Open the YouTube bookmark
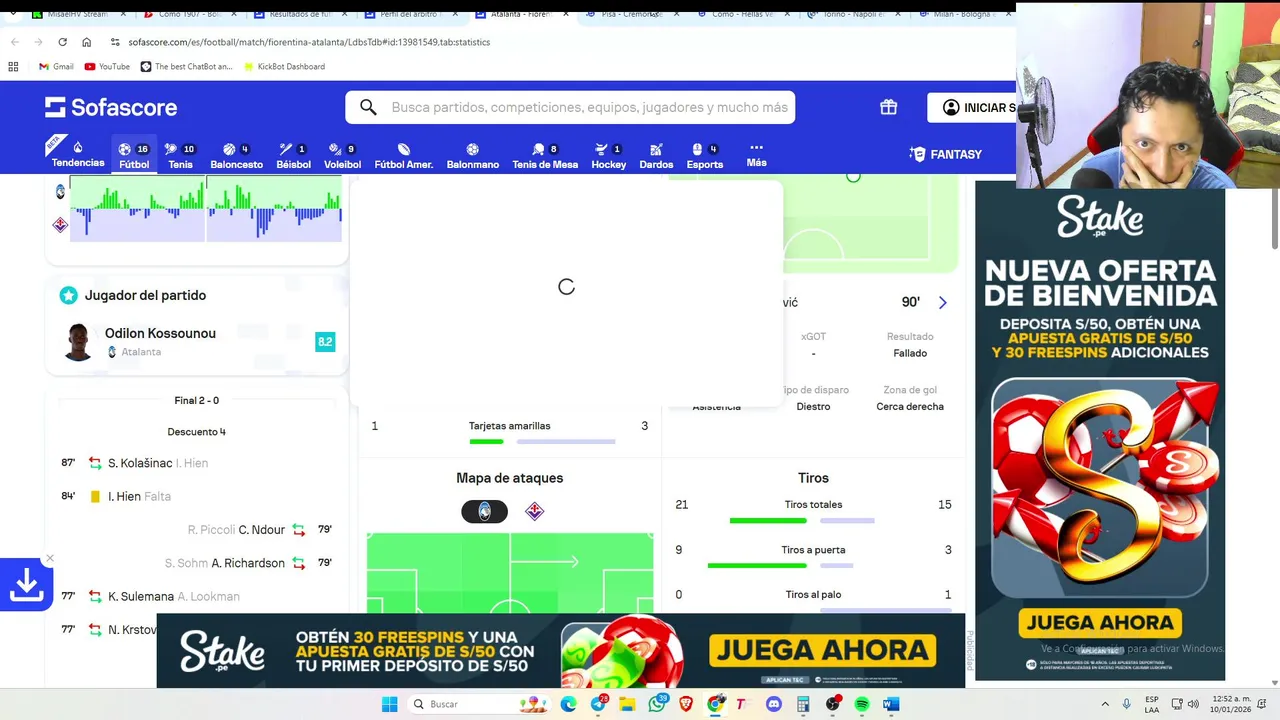Image resolution: width=1280 pixels, height=720 pixels. click(x=107, y=66)
